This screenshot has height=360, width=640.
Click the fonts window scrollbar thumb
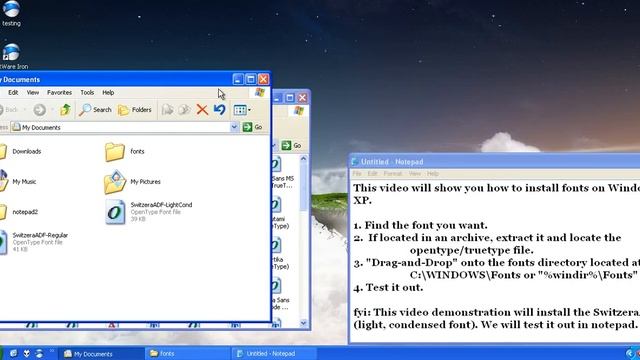303,188
